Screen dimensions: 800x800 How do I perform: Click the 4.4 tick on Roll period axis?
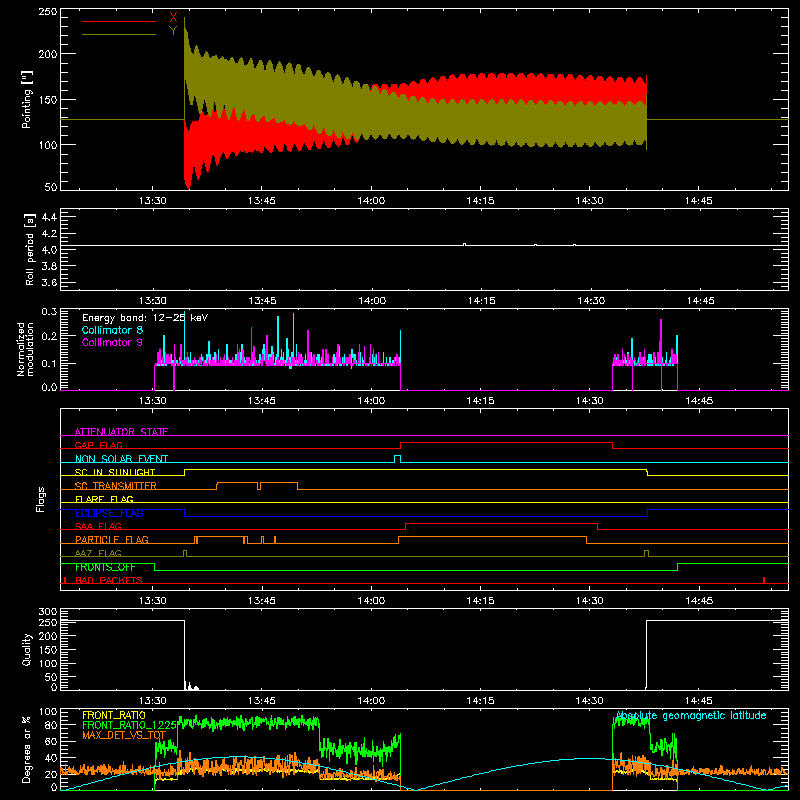coord(49,217)
